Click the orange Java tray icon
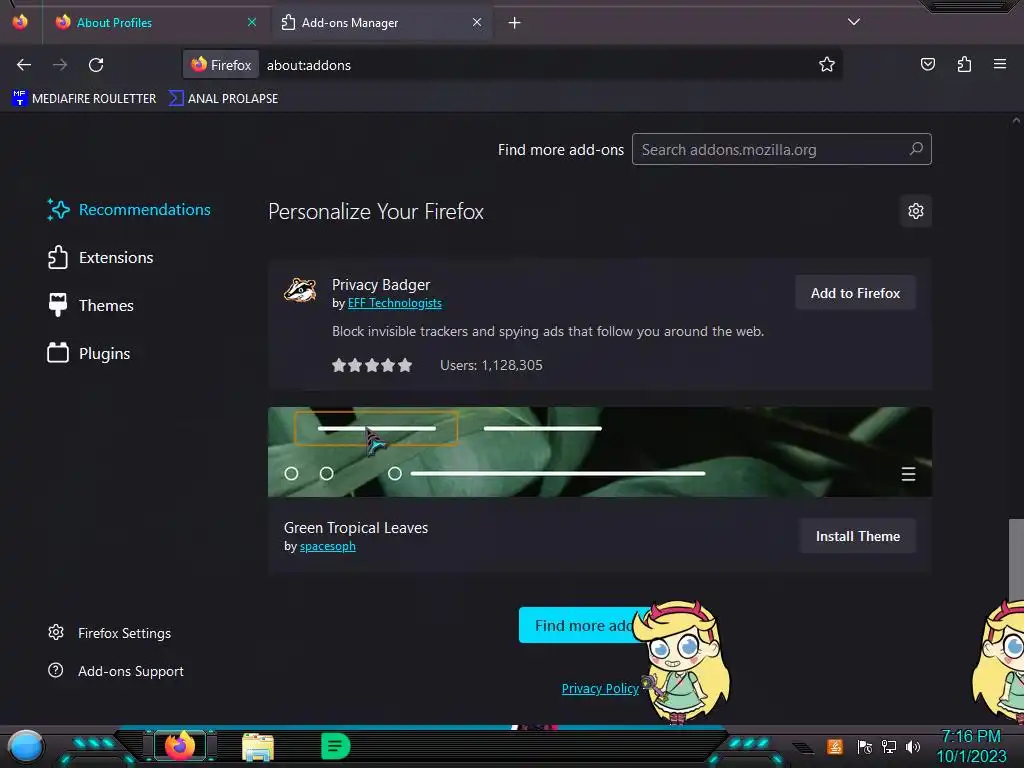The image size is (1024, 768). [835, 746]
